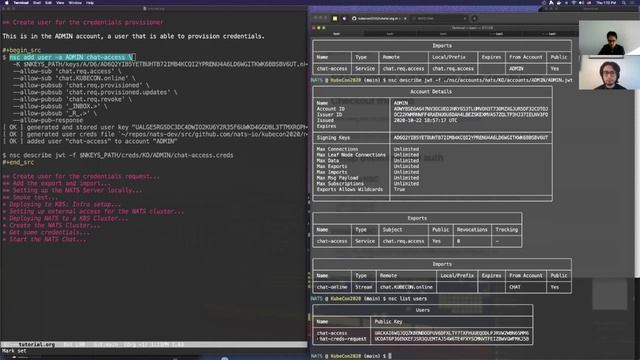Open the Help menu
This screenshot has width=640, height=360.
[90, 2]
